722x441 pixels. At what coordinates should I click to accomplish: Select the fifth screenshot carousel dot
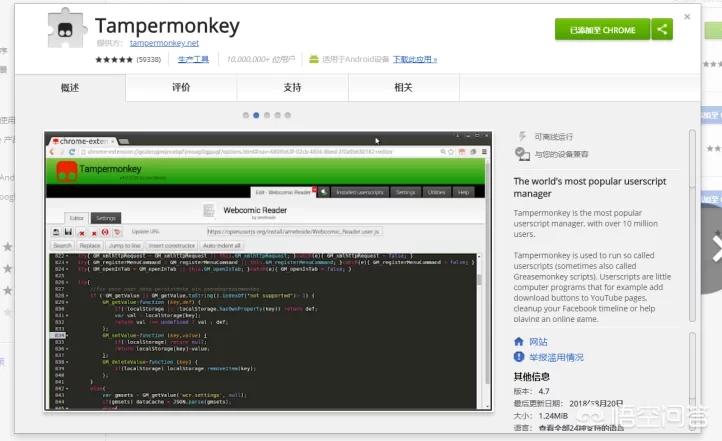point(288,115)
